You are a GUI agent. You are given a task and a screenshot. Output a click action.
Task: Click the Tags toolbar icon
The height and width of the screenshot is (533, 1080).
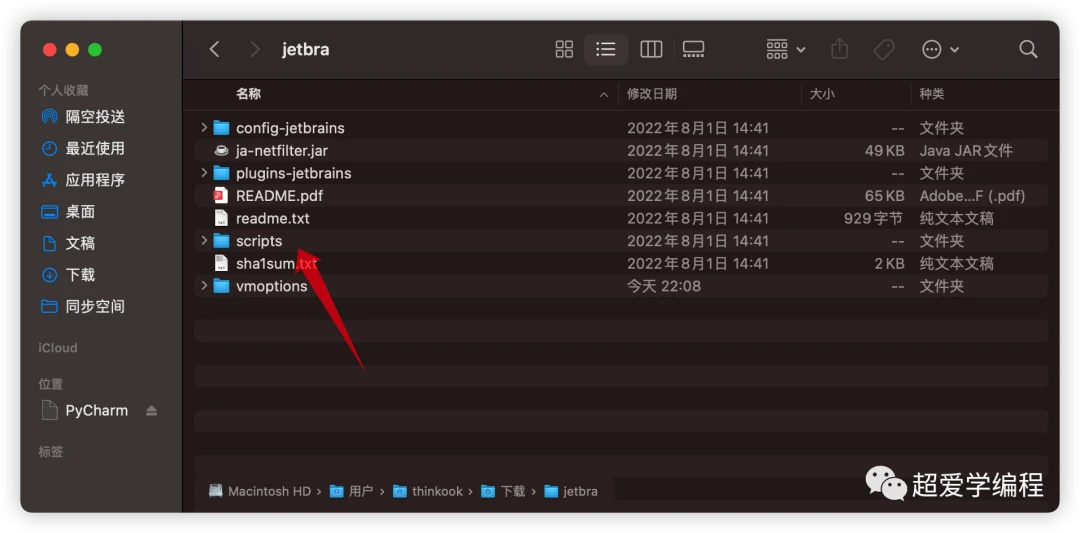pos(884,50)
